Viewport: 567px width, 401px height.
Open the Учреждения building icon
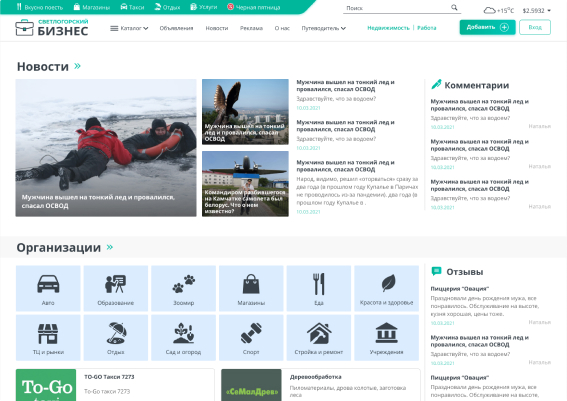[x=386, y=333]
